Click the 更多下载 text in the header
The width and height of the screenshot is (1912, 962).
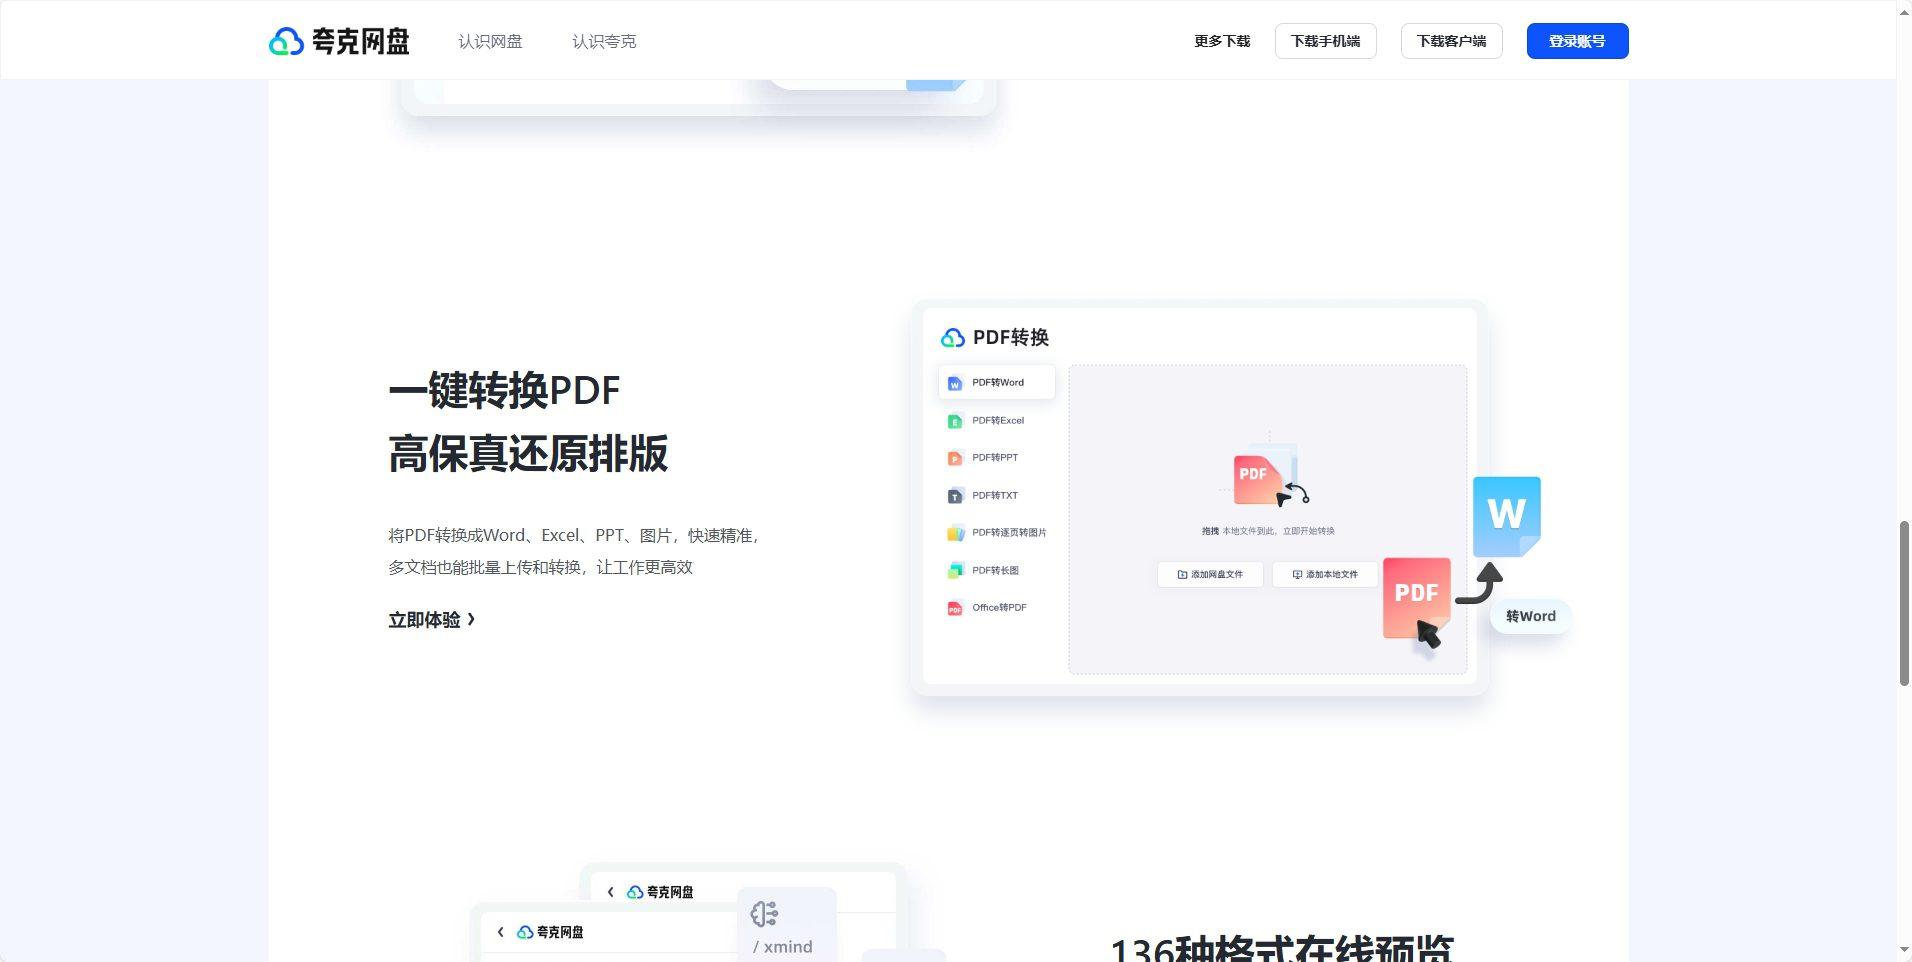pyautogui.click(x=1221, y=41)
